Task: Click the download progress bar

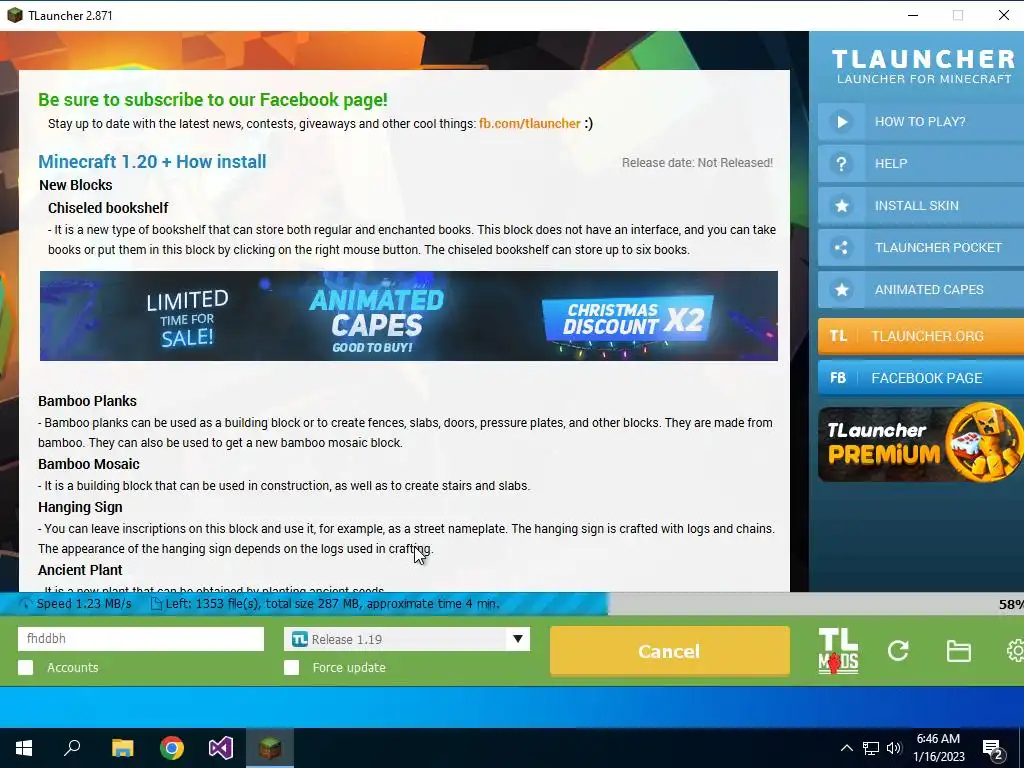Action: coord(512,604)
